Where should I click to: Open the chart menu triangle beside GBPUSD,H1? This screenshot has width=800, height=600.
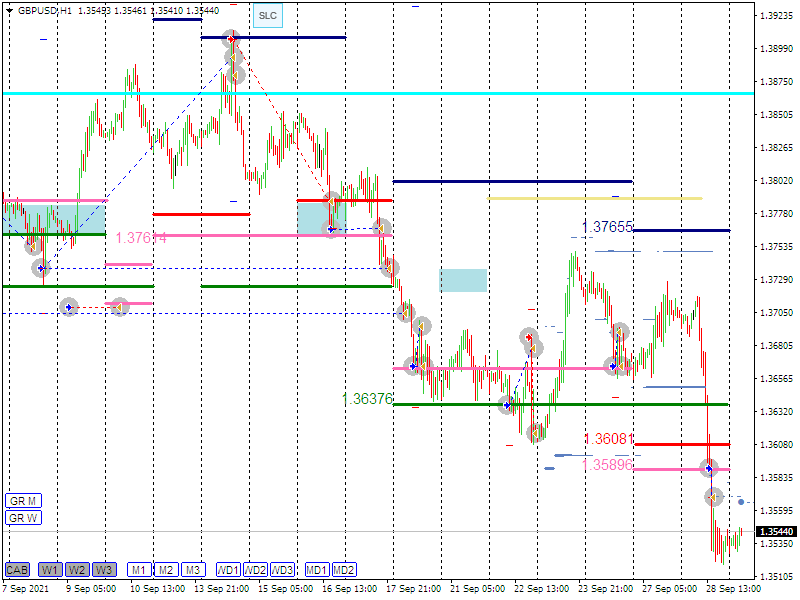10,11
